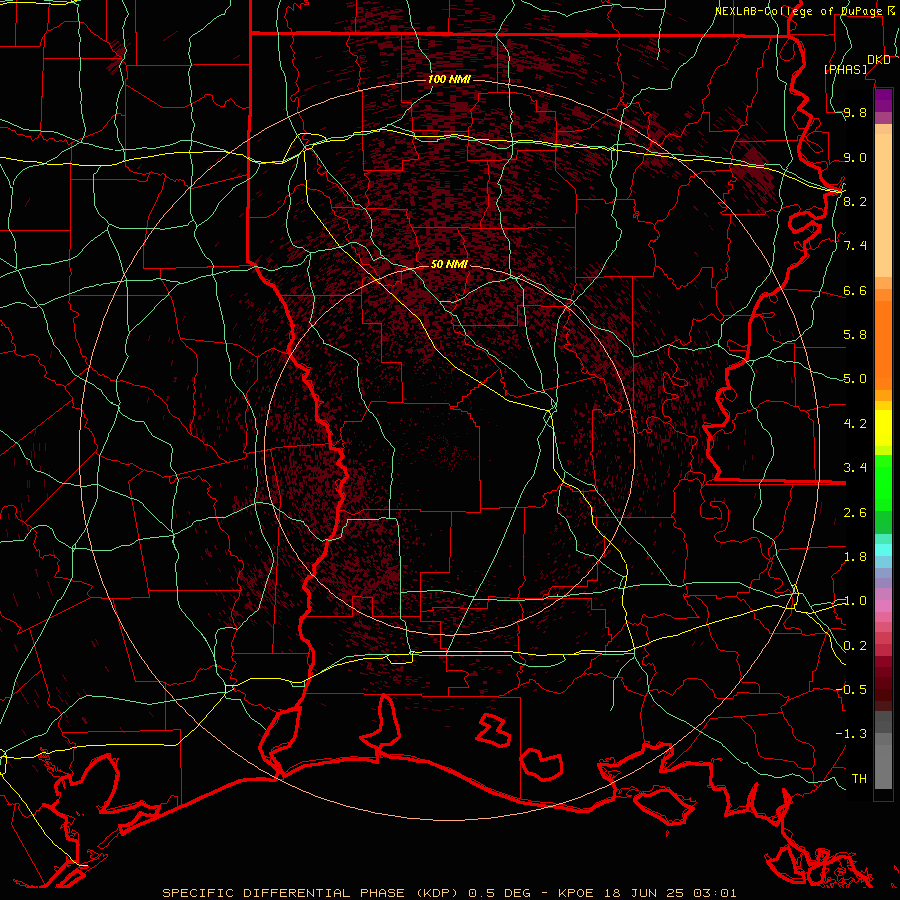This screenshot has width=900, height=900.
Task: Click the 8.2 value on the color scale
Action: click(855, 201)
